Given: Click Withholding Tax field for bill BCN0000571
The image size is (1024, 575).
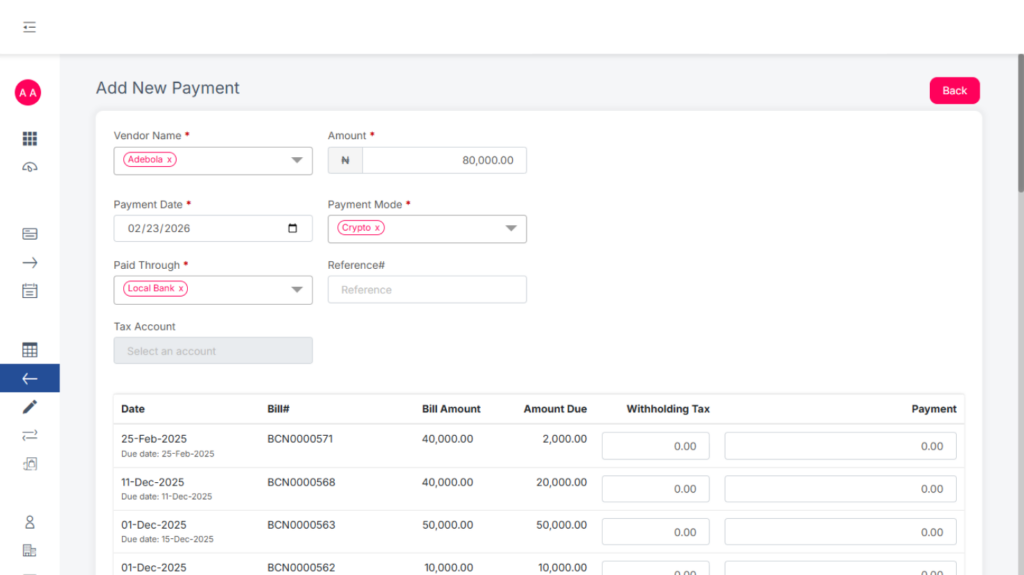Looking at the screenshot, I should pos(655,446).
